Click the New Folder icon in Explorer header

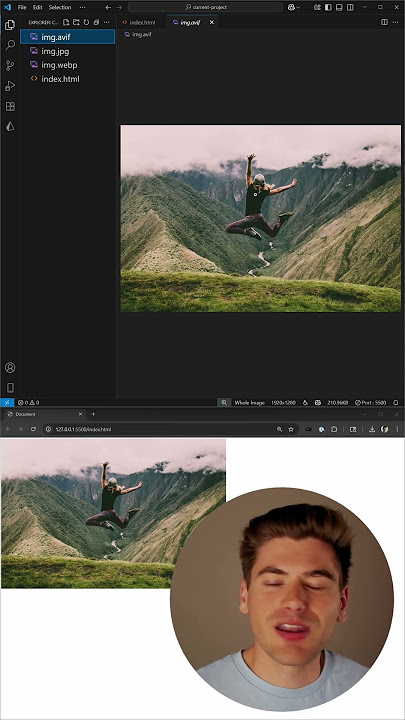76,22
